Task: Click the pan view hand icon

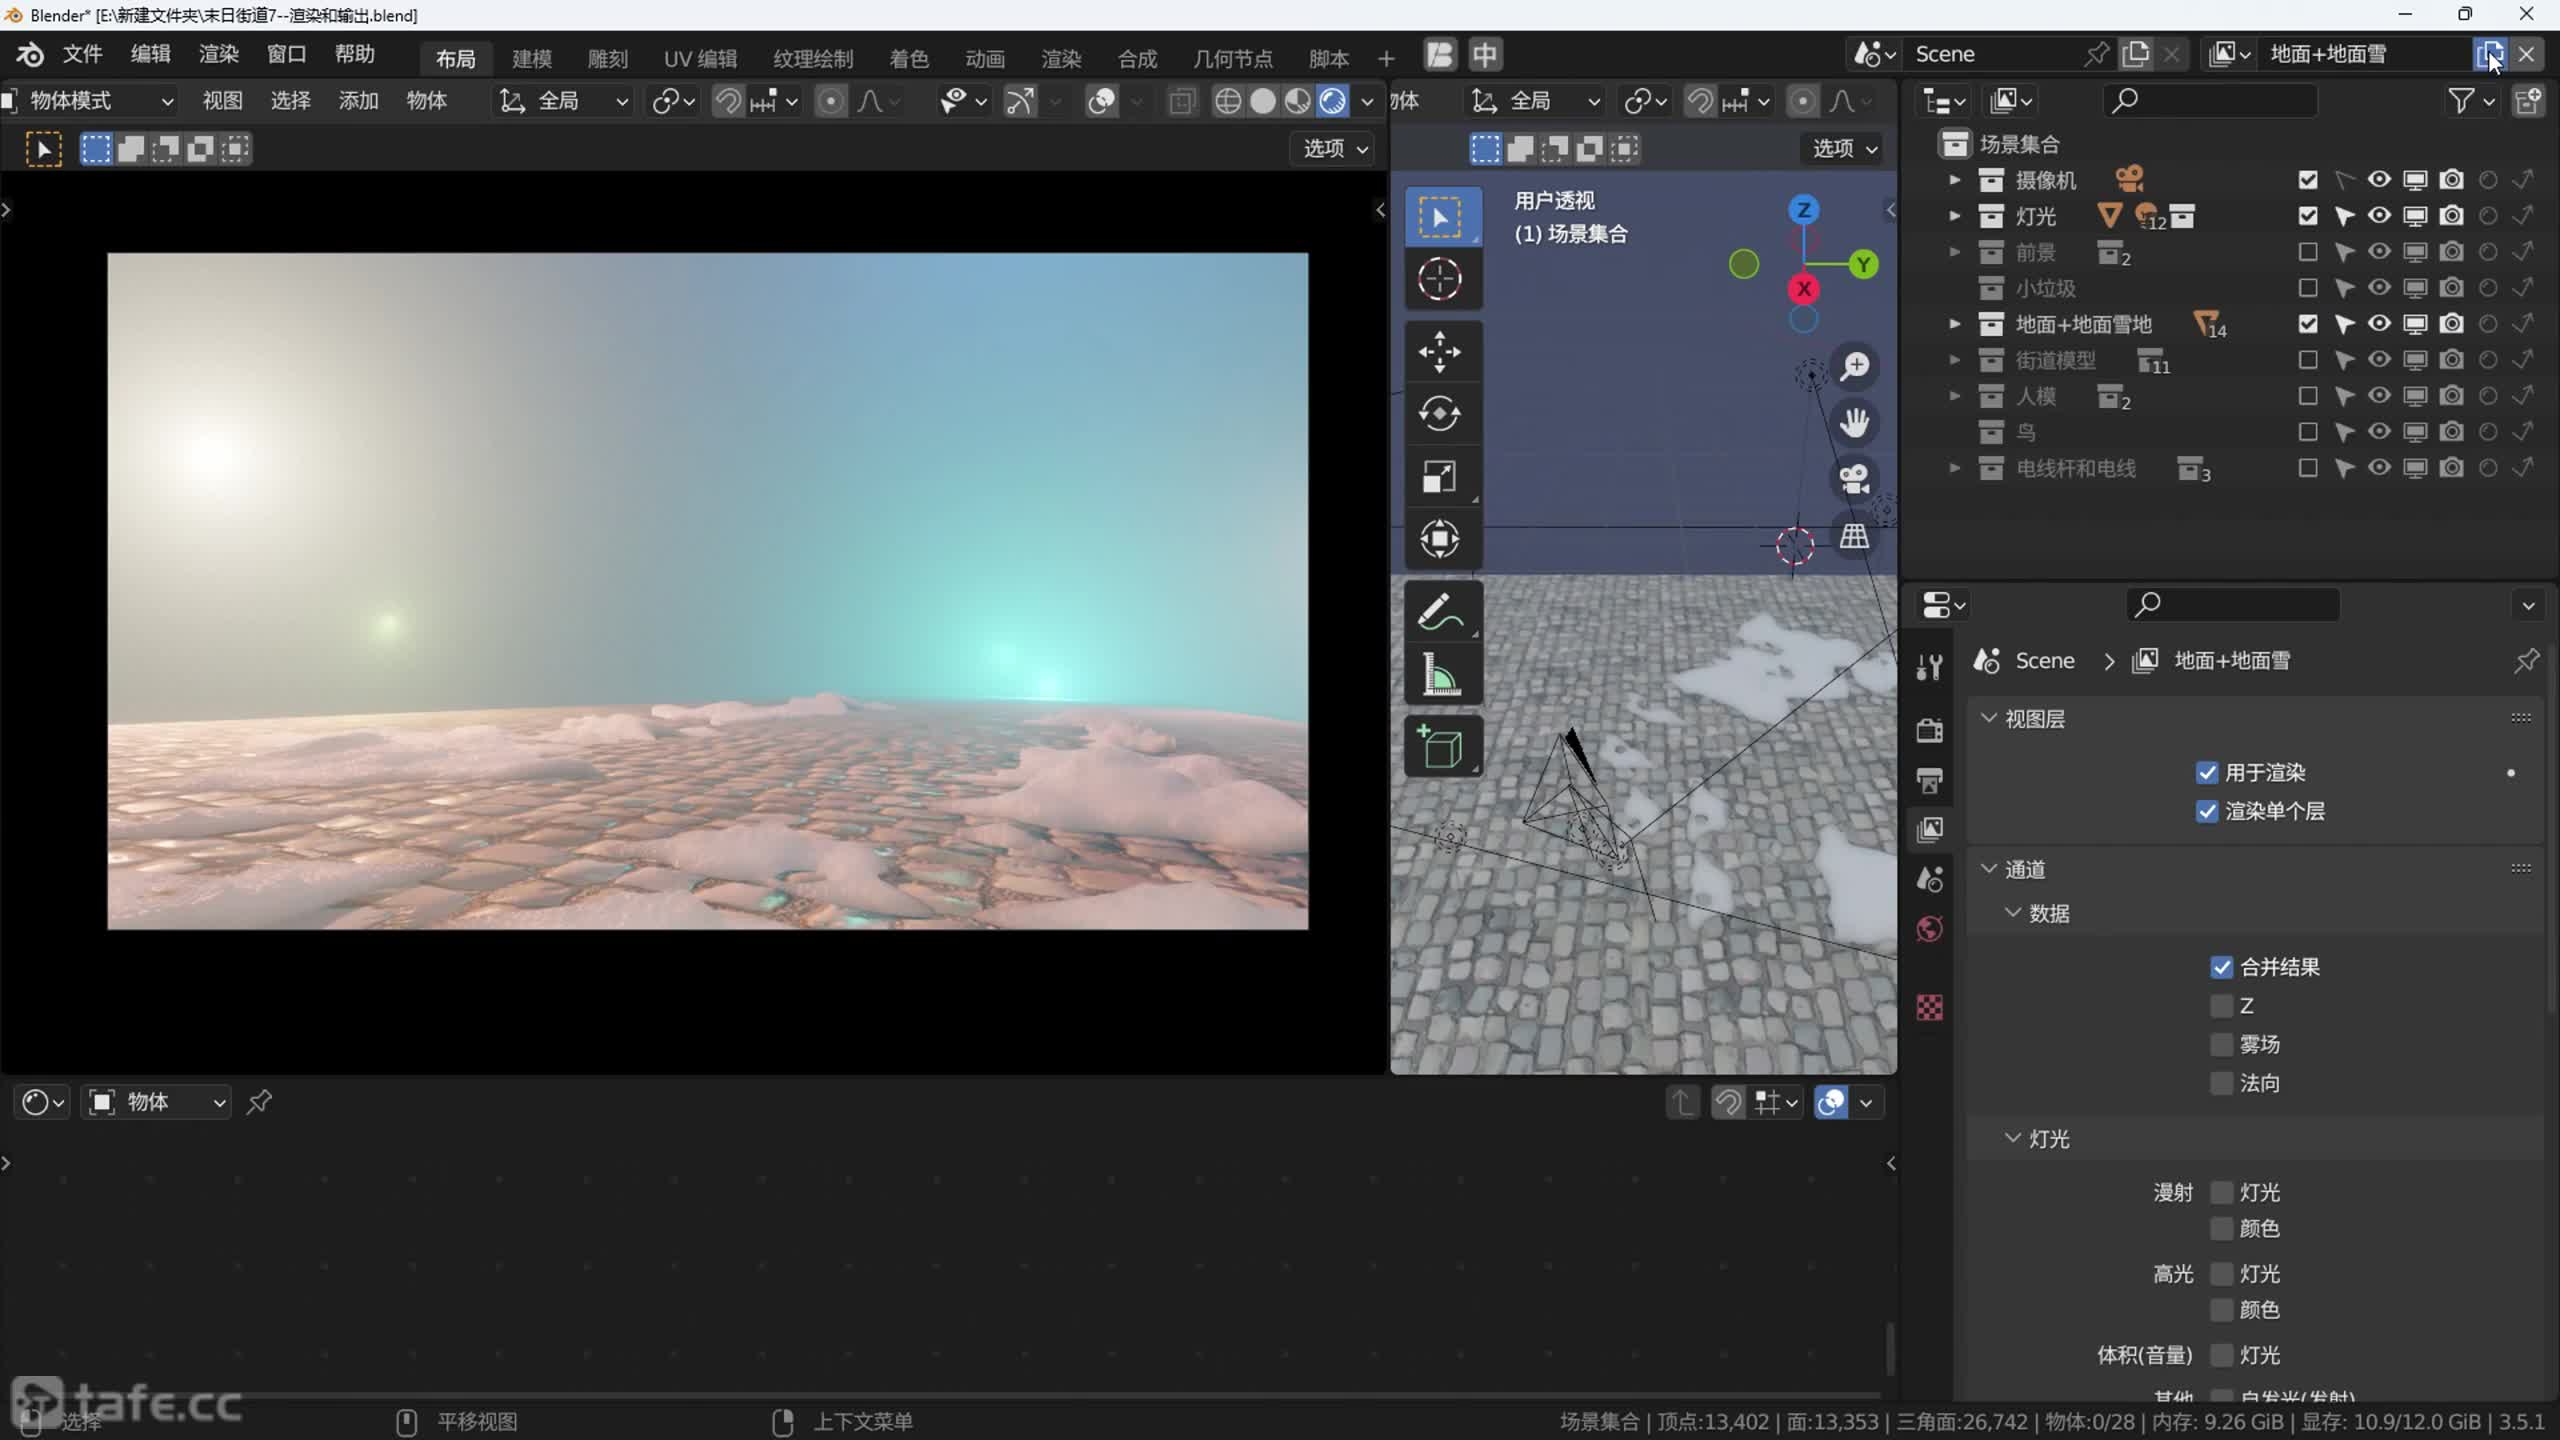Action: [x=1855, y=422]
